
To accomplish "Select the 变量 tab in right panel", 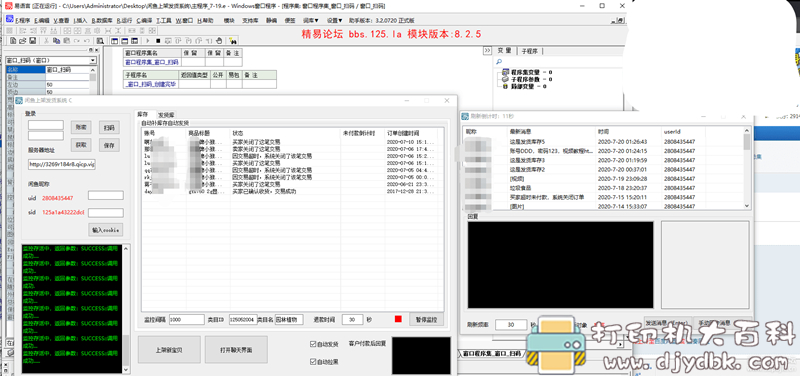I will 505,51.
